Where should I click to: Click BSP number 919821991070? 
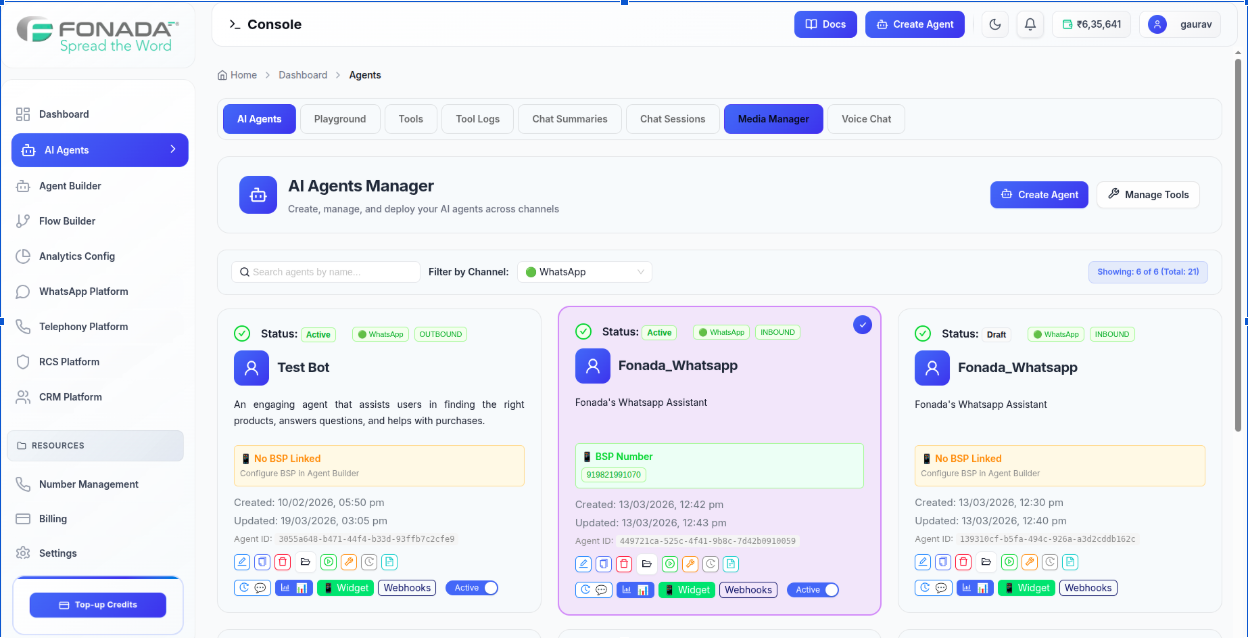pos(613,475)
